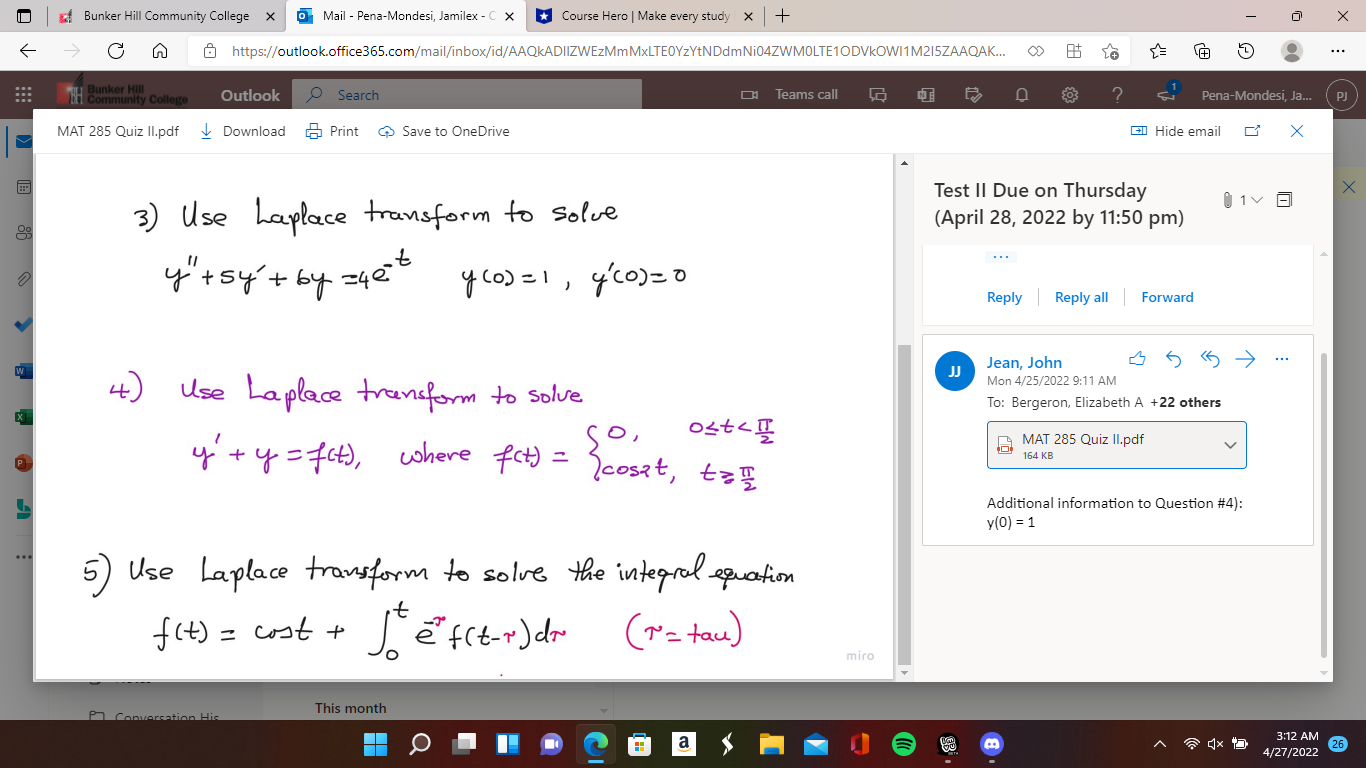The width and height of the screenshot is (1366, 768).
Task: Open the To Do app from the sidebar
Action: (25, 324)
